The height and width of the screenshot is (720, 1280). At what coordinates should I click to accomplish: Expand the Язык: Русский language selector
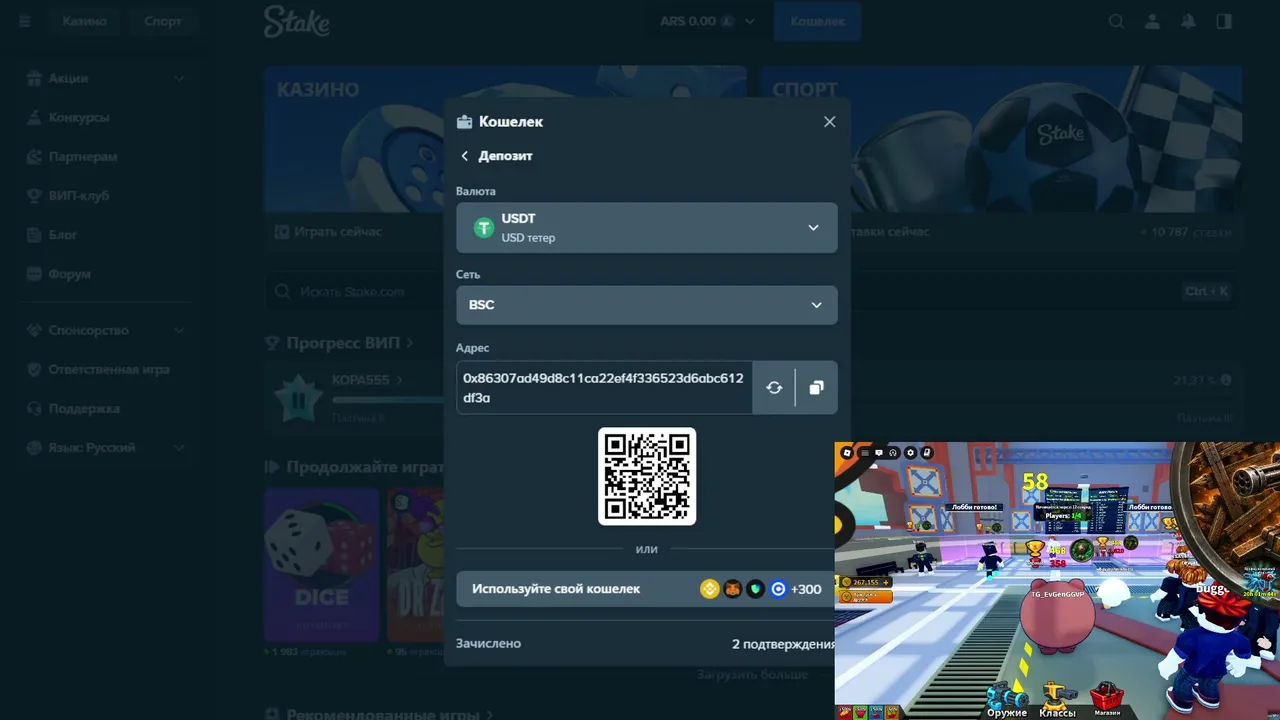[106, 447]
